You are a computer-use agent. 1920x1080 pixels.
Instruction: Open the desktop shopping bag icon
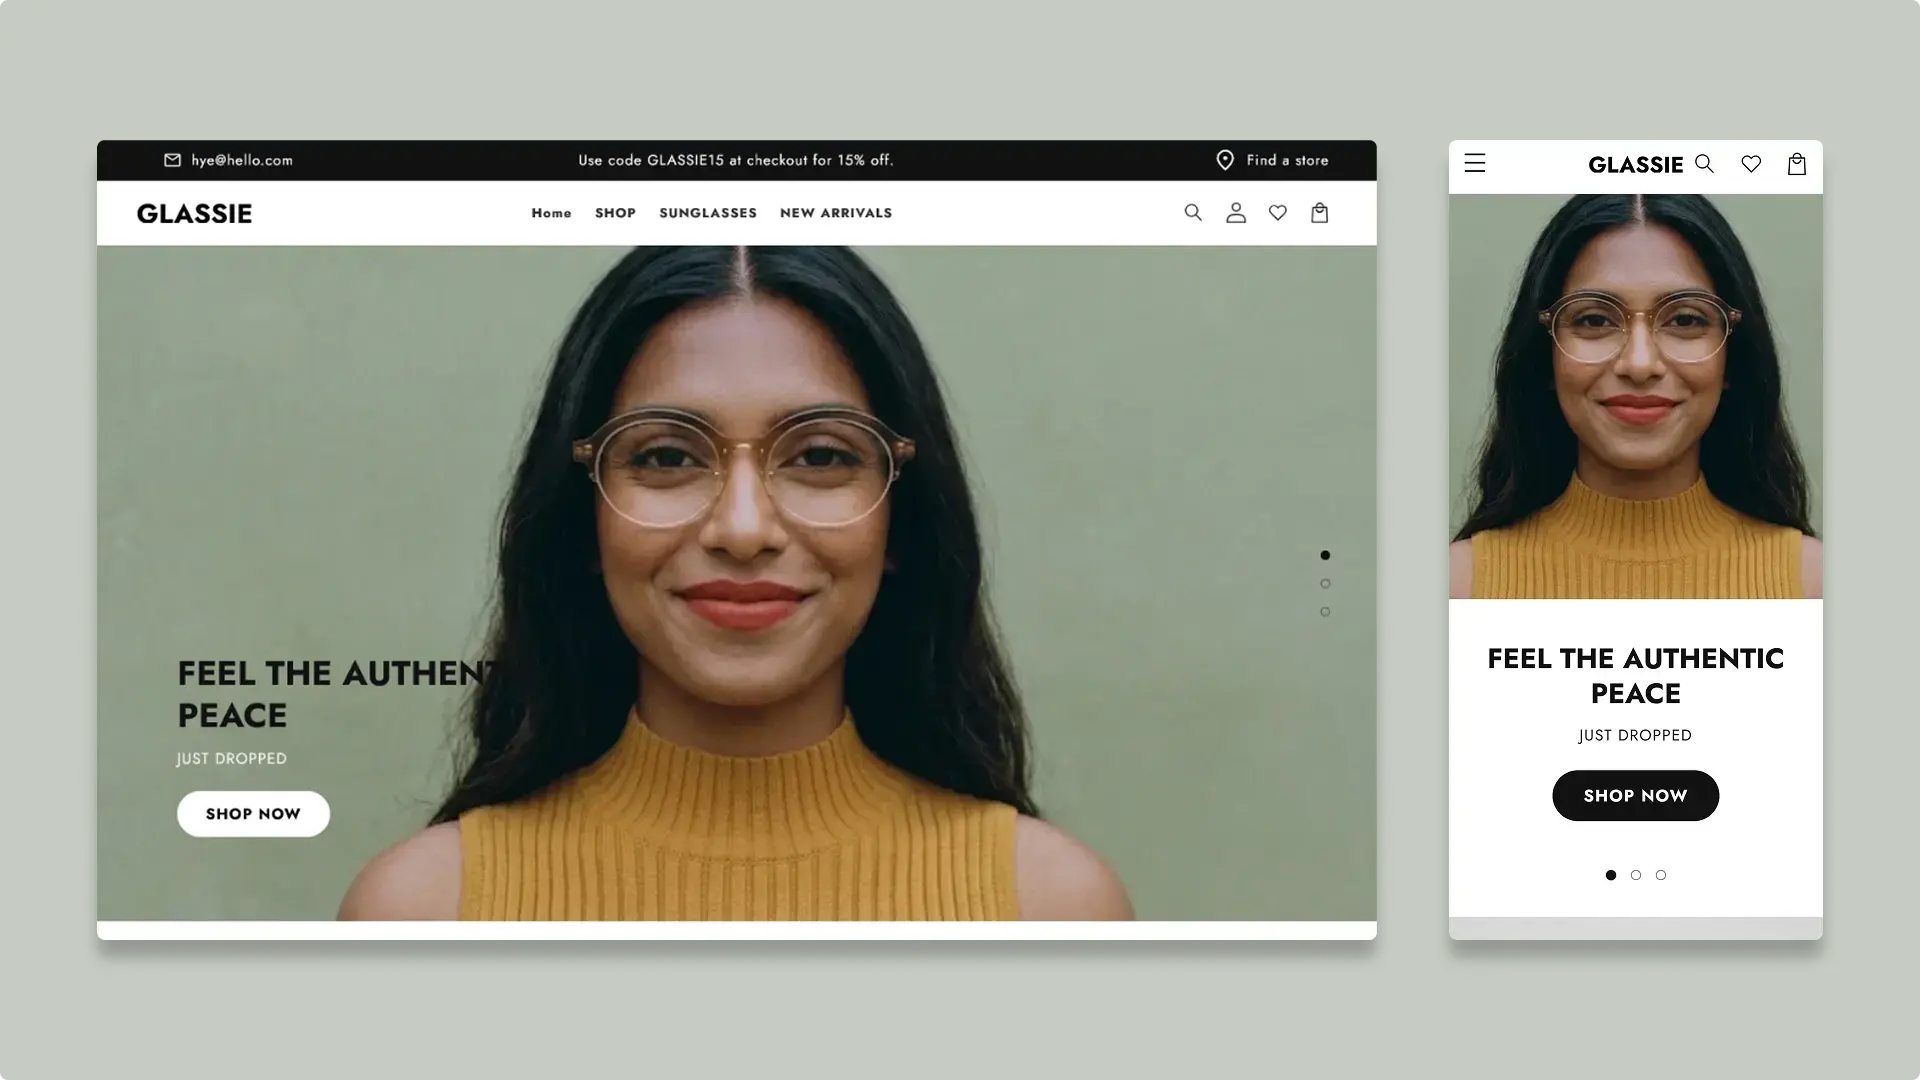1320,212
